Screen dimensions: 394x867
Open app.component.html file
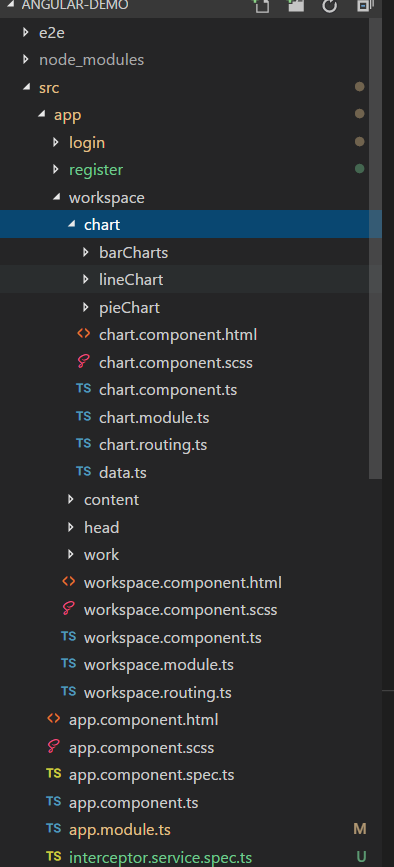point(144,719)
